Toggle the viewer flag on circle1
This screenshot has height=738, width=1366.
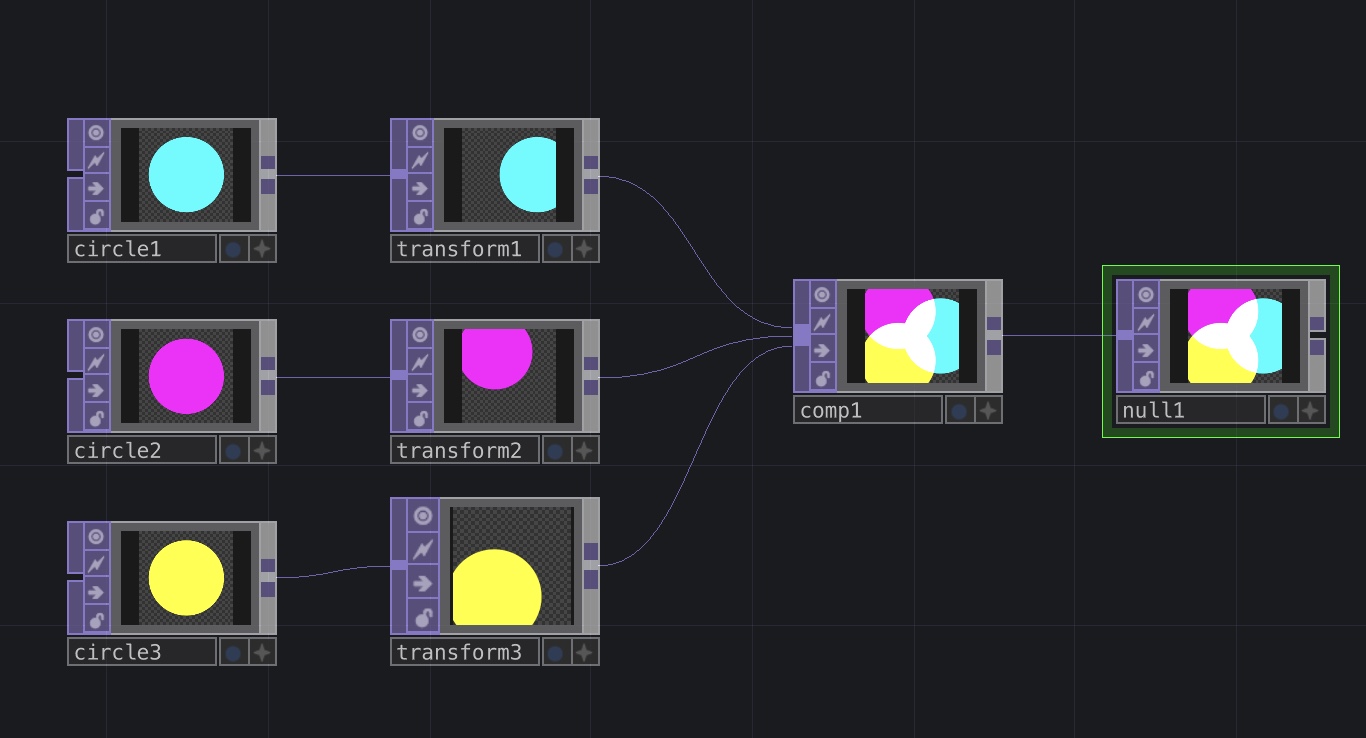97,133
